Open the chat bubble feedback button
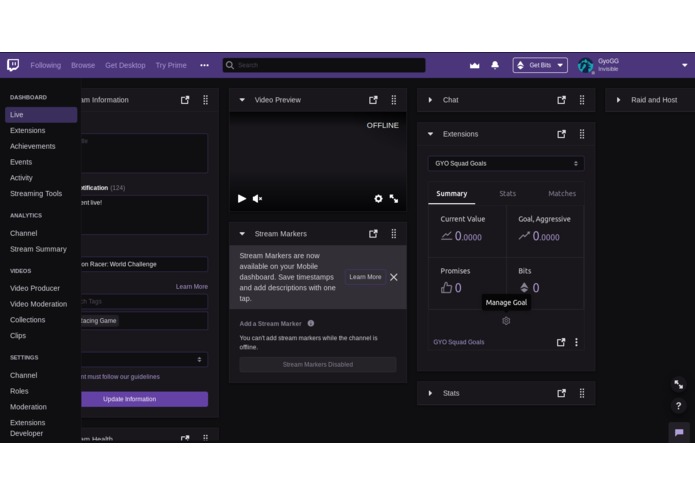Screen dimensions: 695x494 tap(679, 432)
